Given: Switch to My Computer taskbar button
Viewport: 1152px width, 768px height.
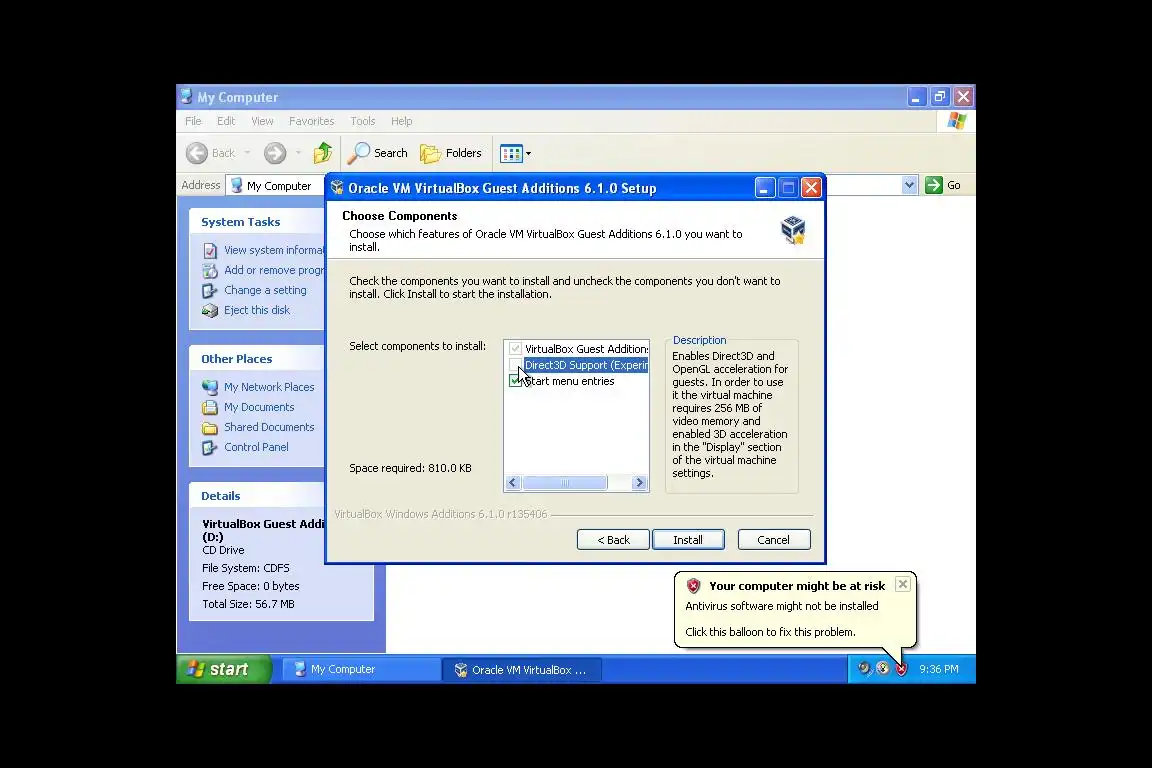Looking at the screenshot, I should click(361, 670).
